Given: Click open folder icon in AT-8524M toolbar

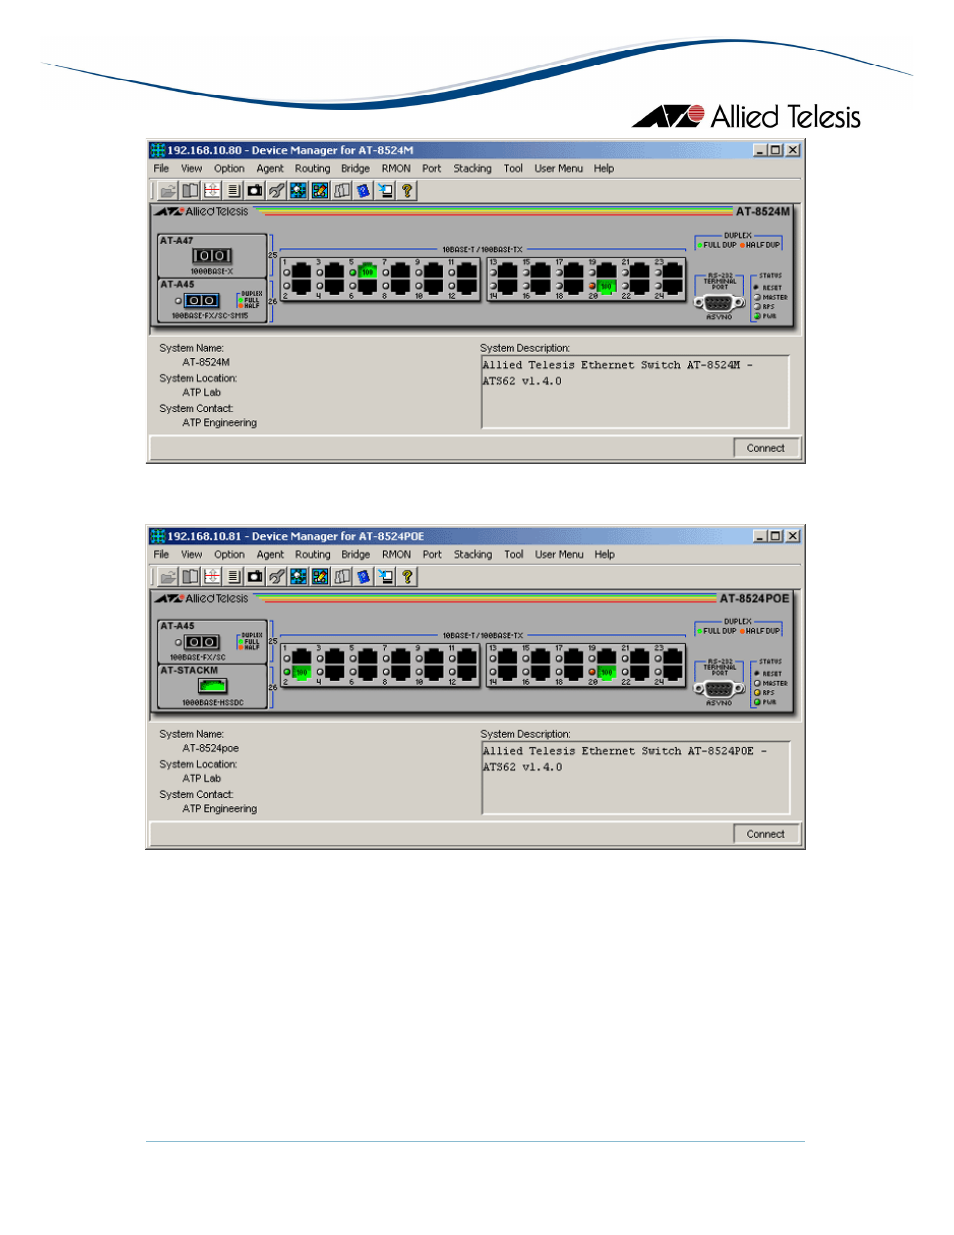Looking at the screenshot, I should click(x=168, y=190).
